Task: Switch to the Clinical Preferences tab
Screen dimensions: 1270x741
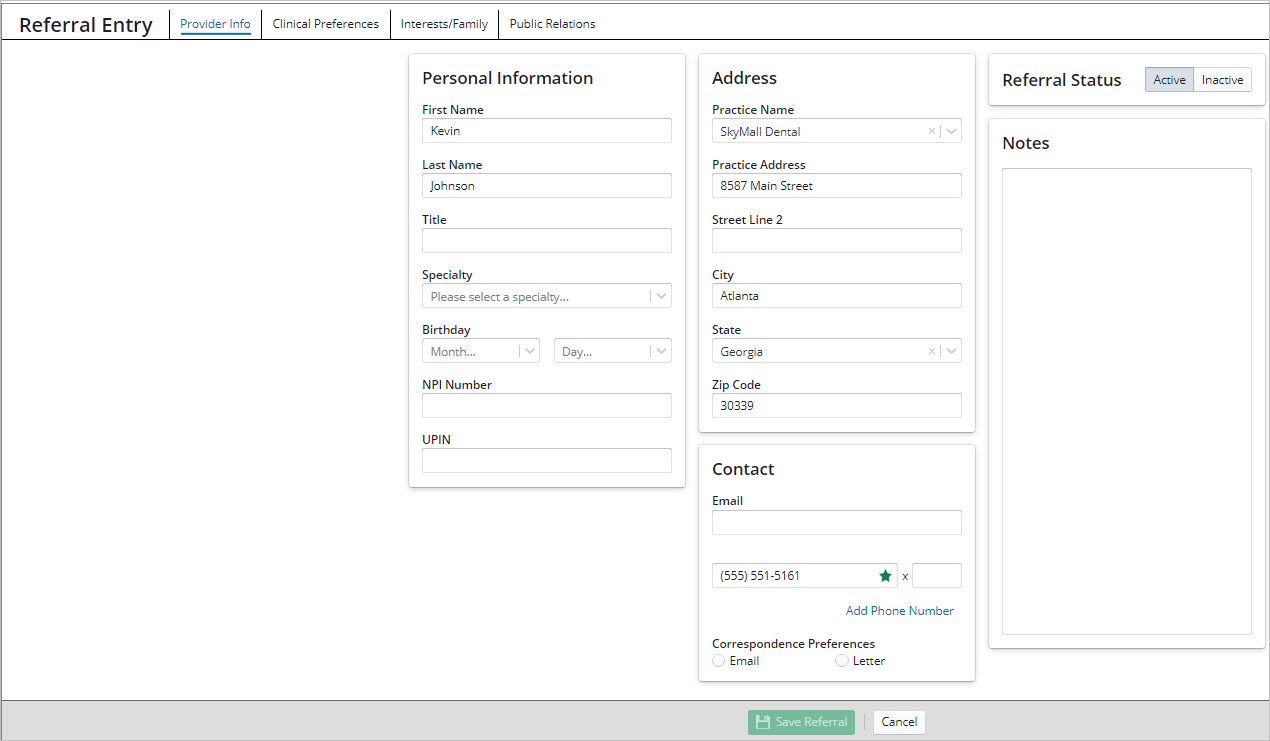Action: (x=325, y=23)
